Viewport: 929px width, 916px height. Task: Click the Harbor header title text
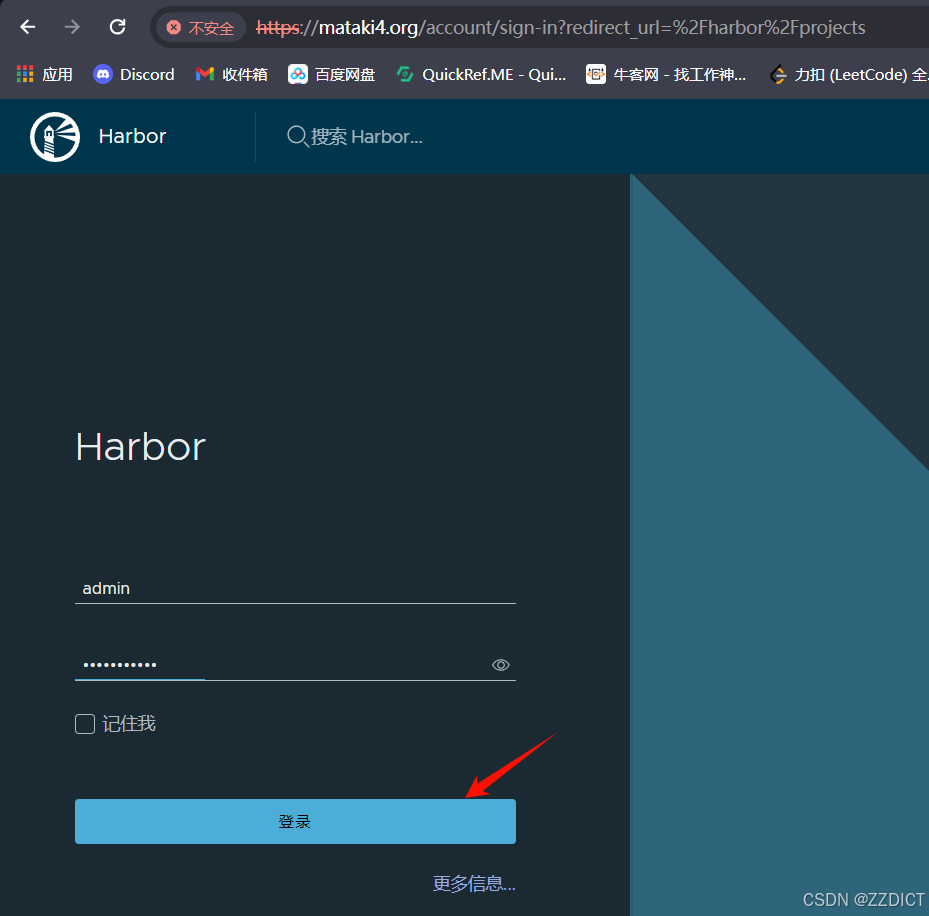(132, 136)
